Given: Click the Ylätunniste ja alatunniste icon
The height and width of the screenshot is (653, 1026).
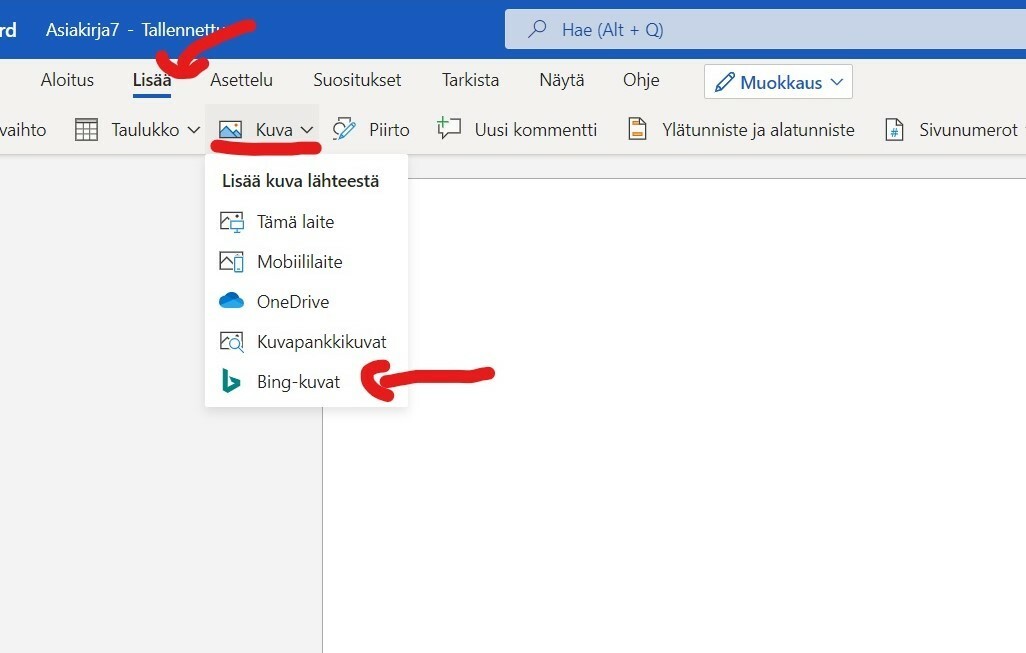Looking at the screenshot, I should coord(637,130).
